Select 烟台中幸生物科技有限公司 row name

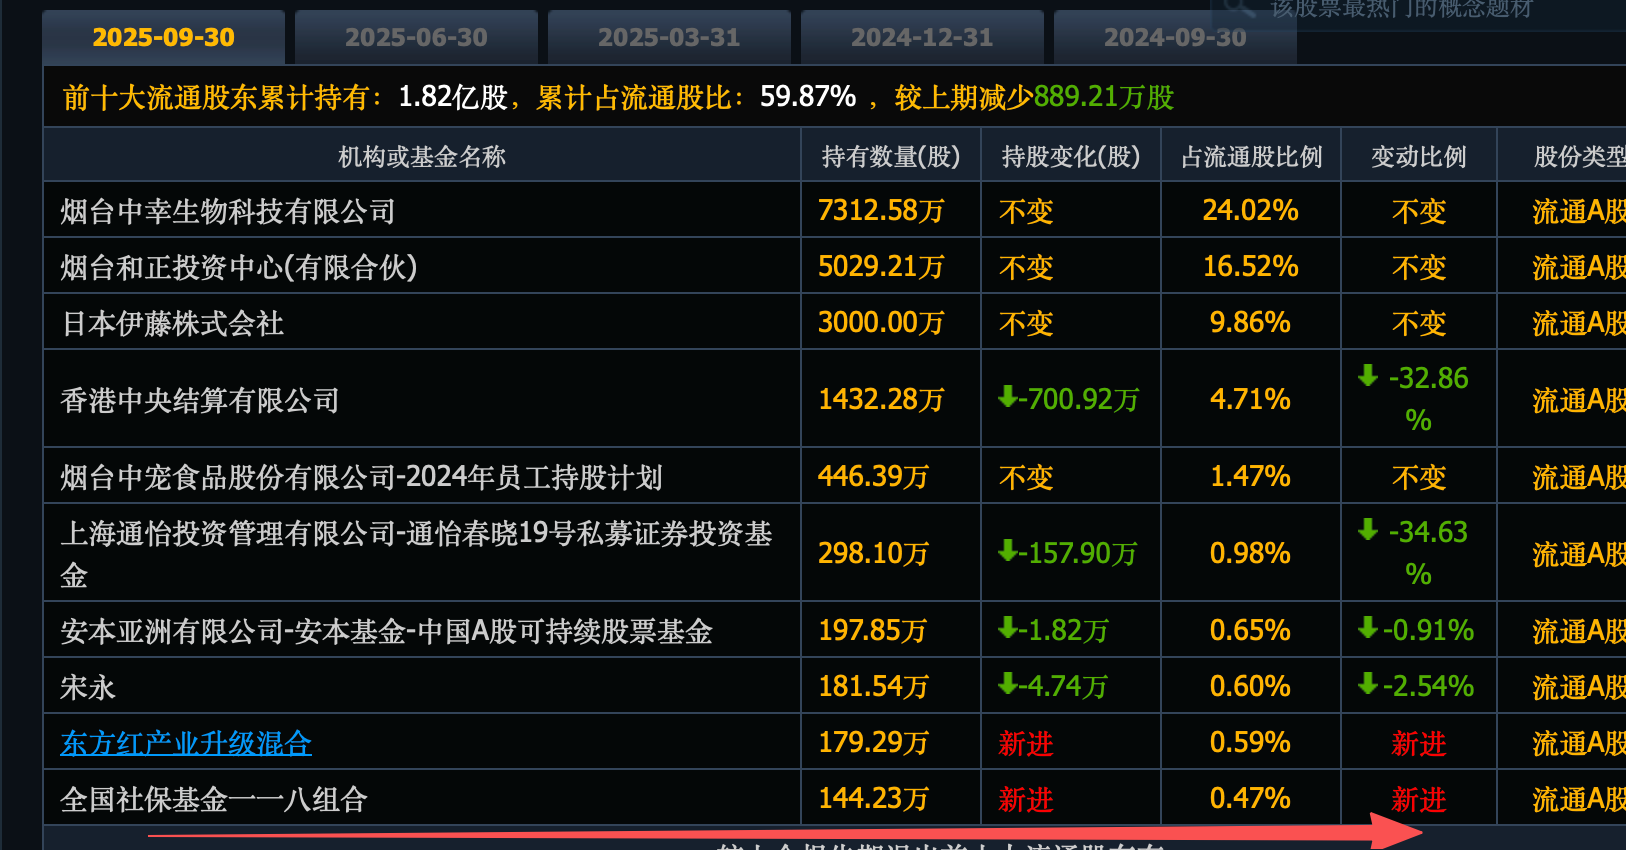click(x=228, y=211)
